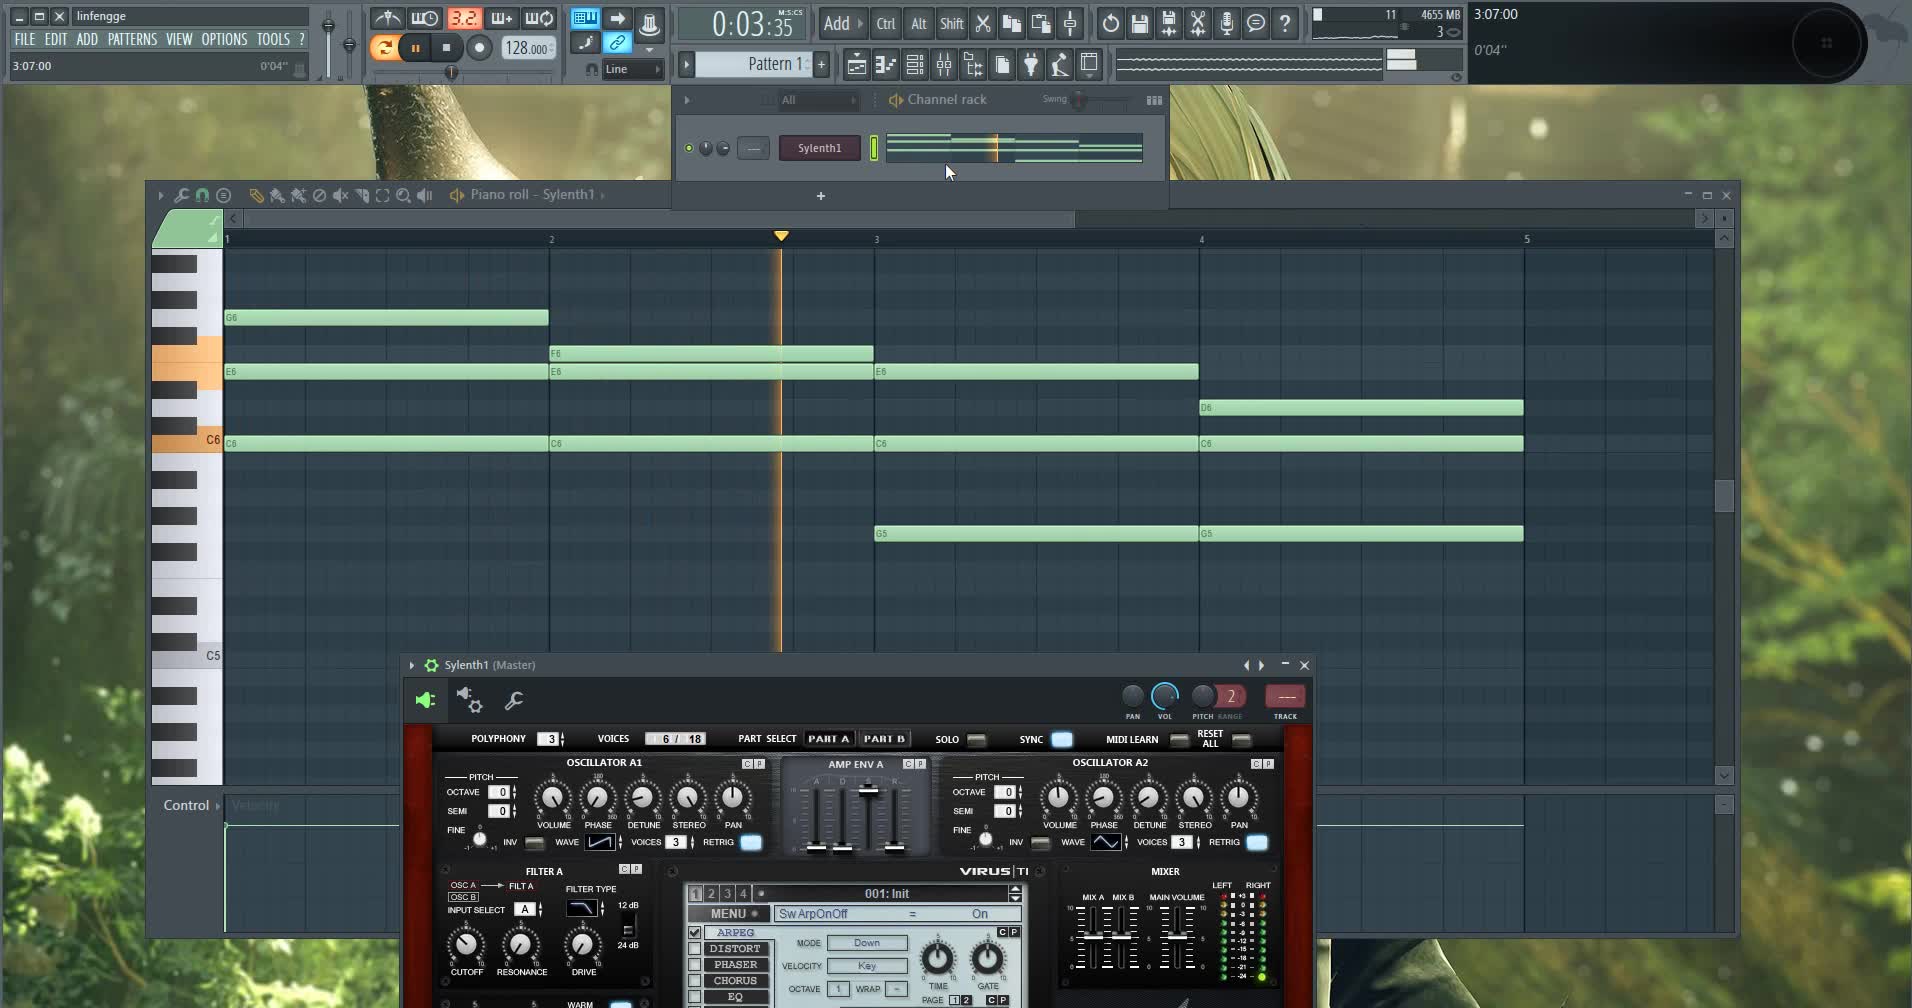Viewport: 1912px width, 1008px height.
Task: Open the plugin picker plug icon
Action: point(1030,65)
